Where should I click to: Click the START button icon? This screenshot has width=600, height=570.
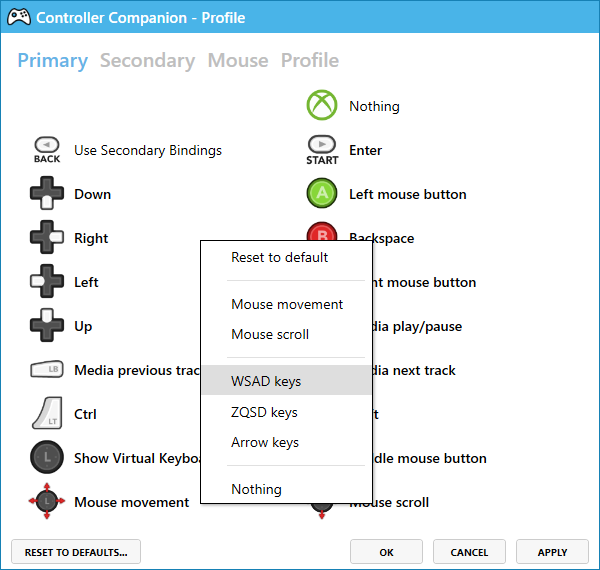pos(322,150)
